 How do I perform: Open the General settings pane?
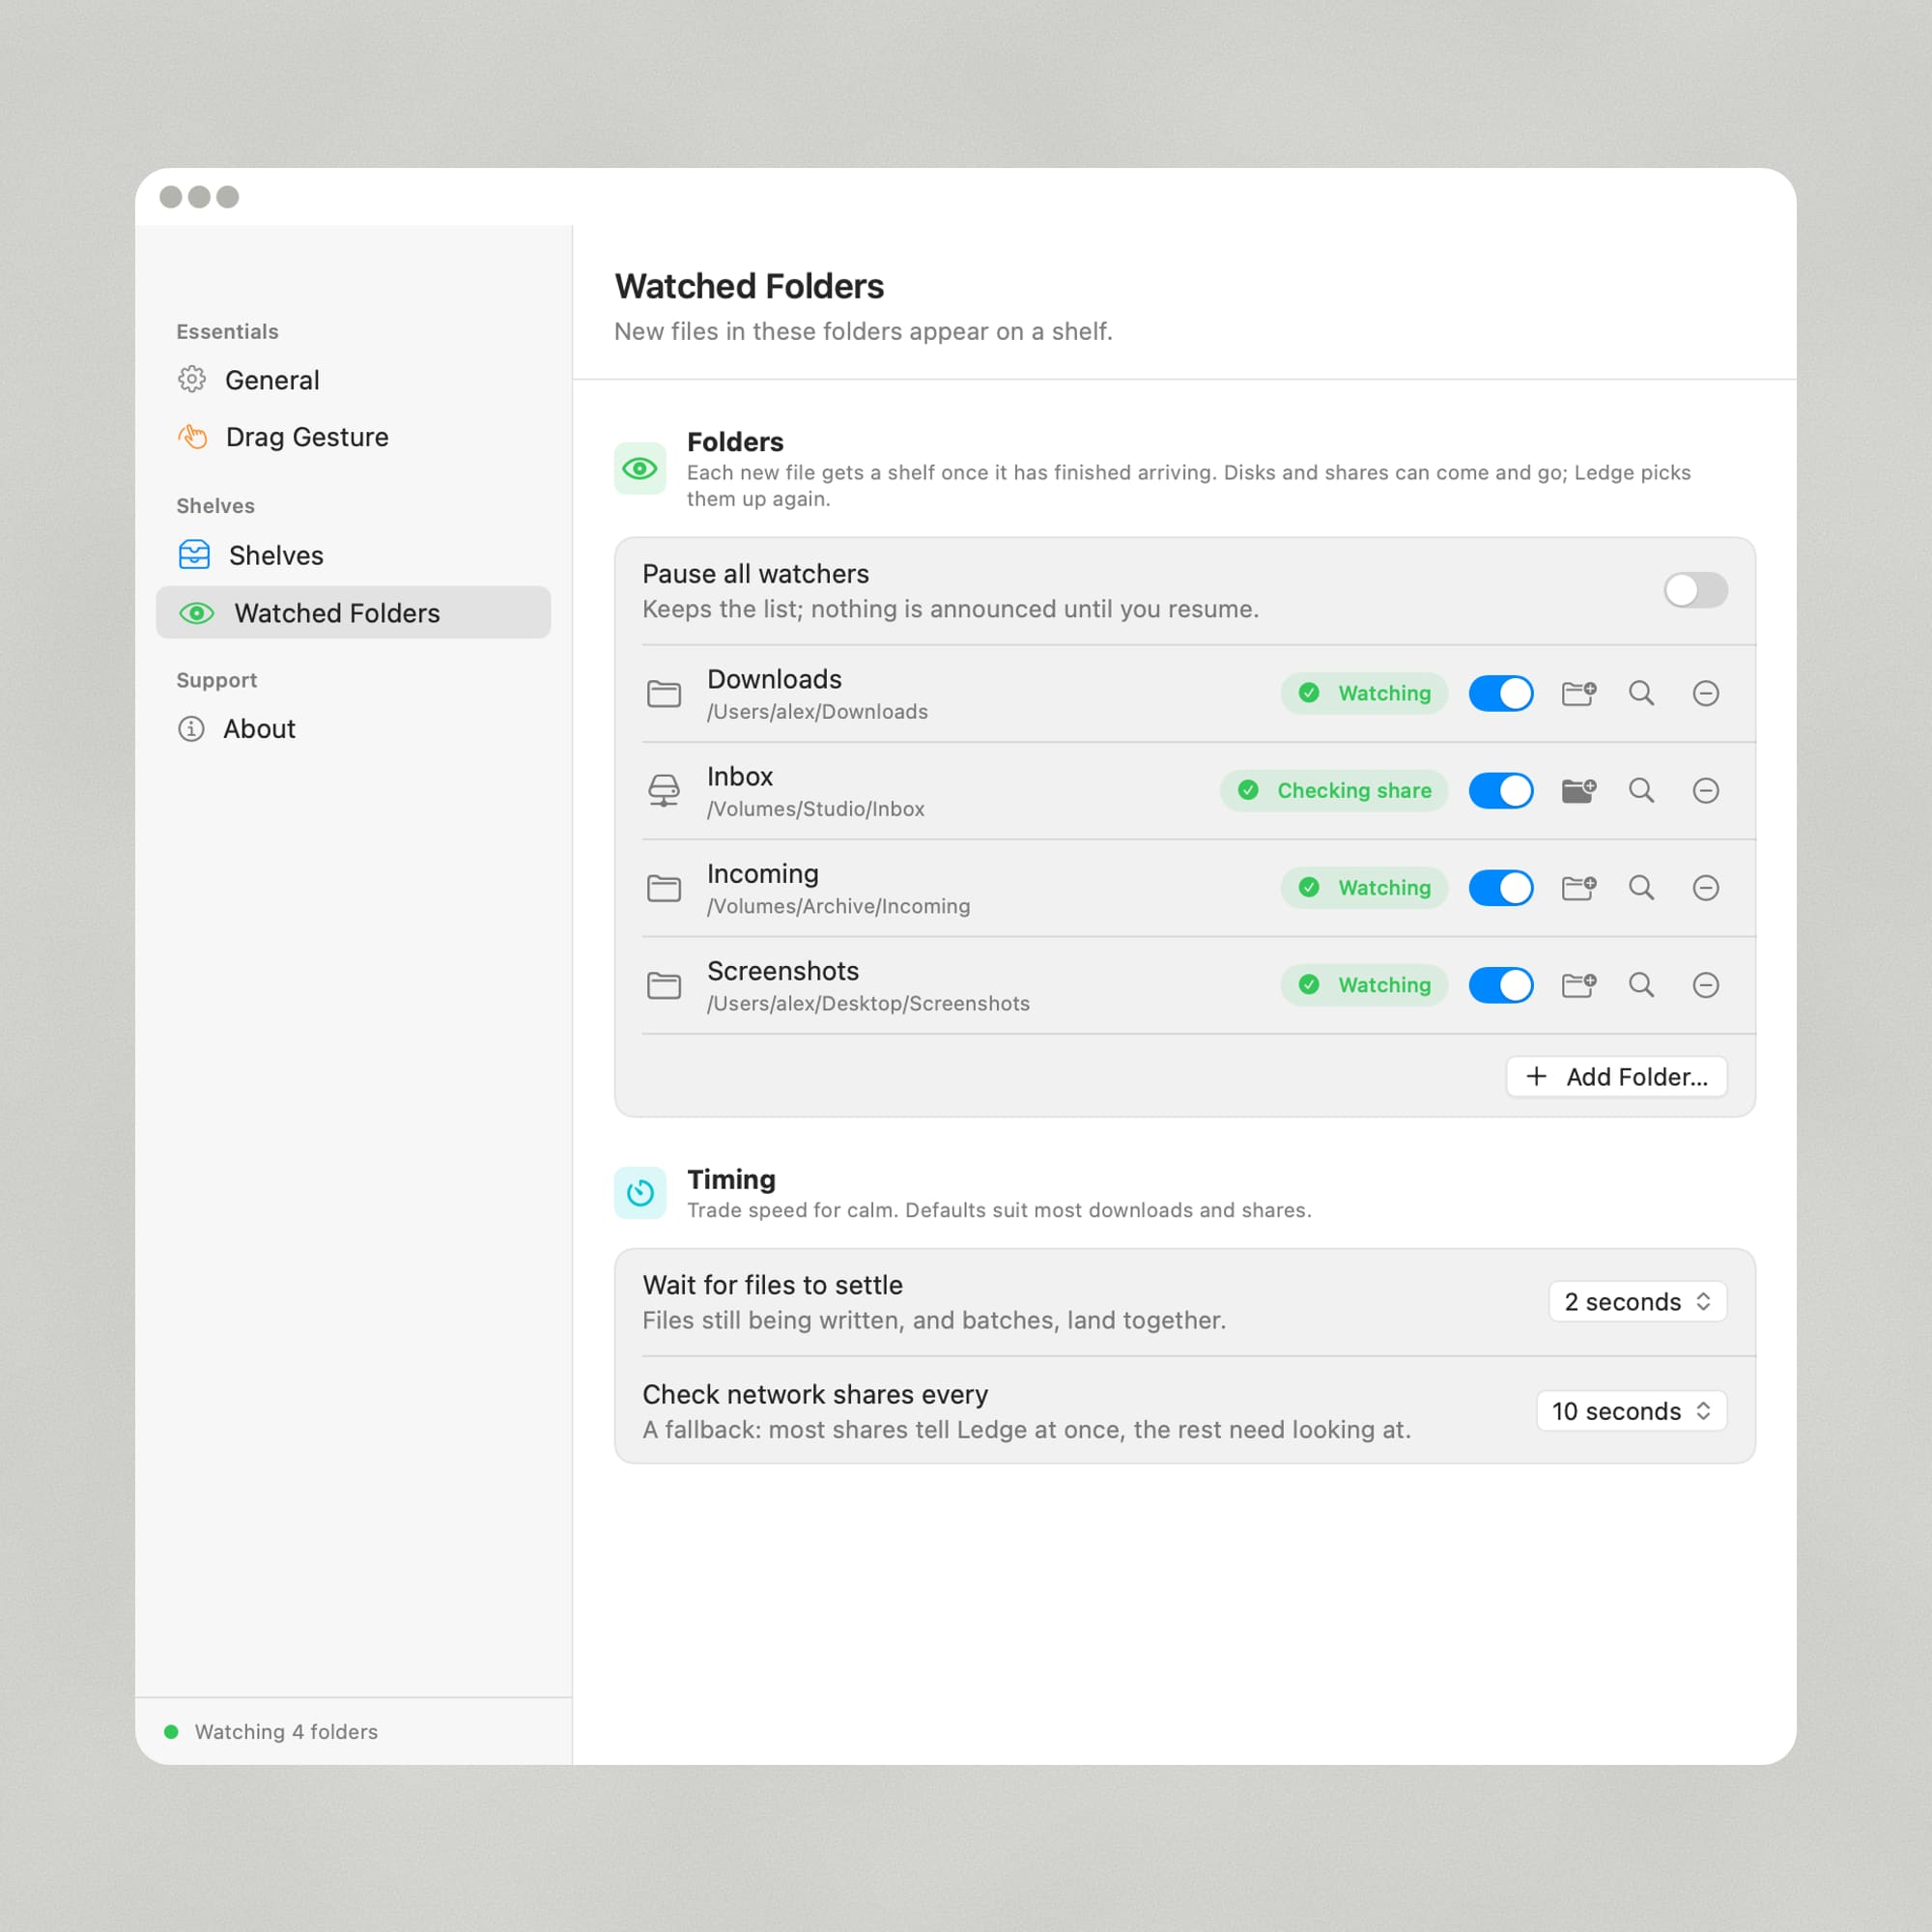coord(353,380)
